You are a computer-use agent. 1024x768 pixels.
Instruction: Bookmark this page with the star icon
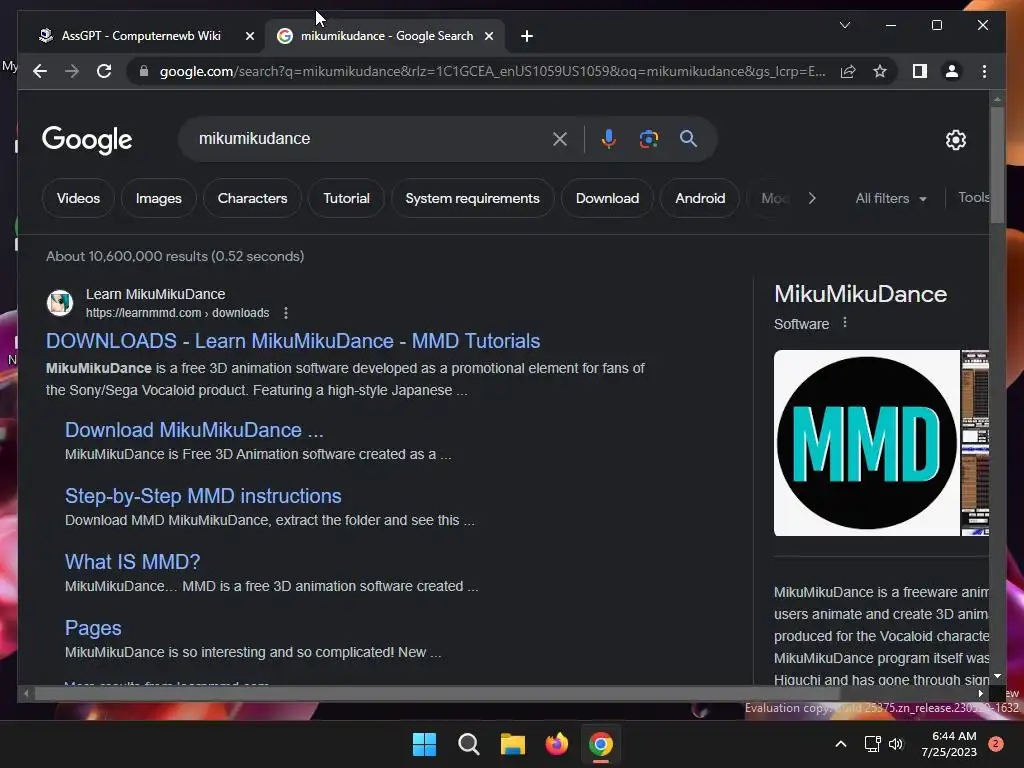[880, 71]
